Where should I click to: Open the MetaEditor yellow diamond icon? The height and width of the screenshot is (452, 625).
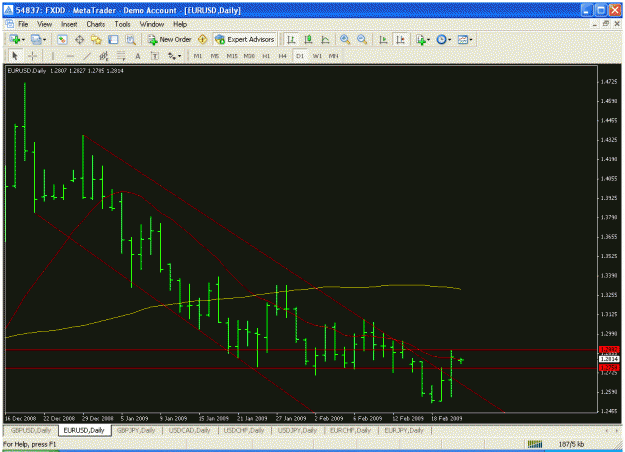click(202, 39)
